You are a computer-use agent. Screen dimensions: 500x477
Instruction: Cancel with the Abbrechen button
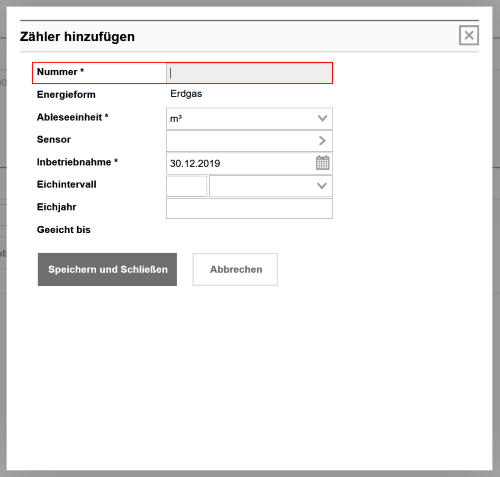tap(235, 269)
